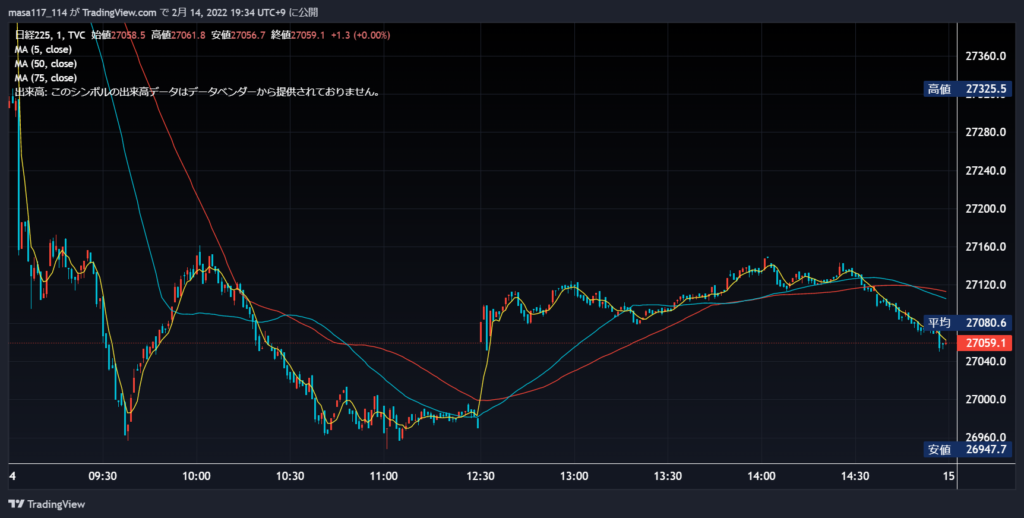Click the 高値 27325.5 price label
Viewport: 1024px width, 518px height.
click(x=968, y=89)
